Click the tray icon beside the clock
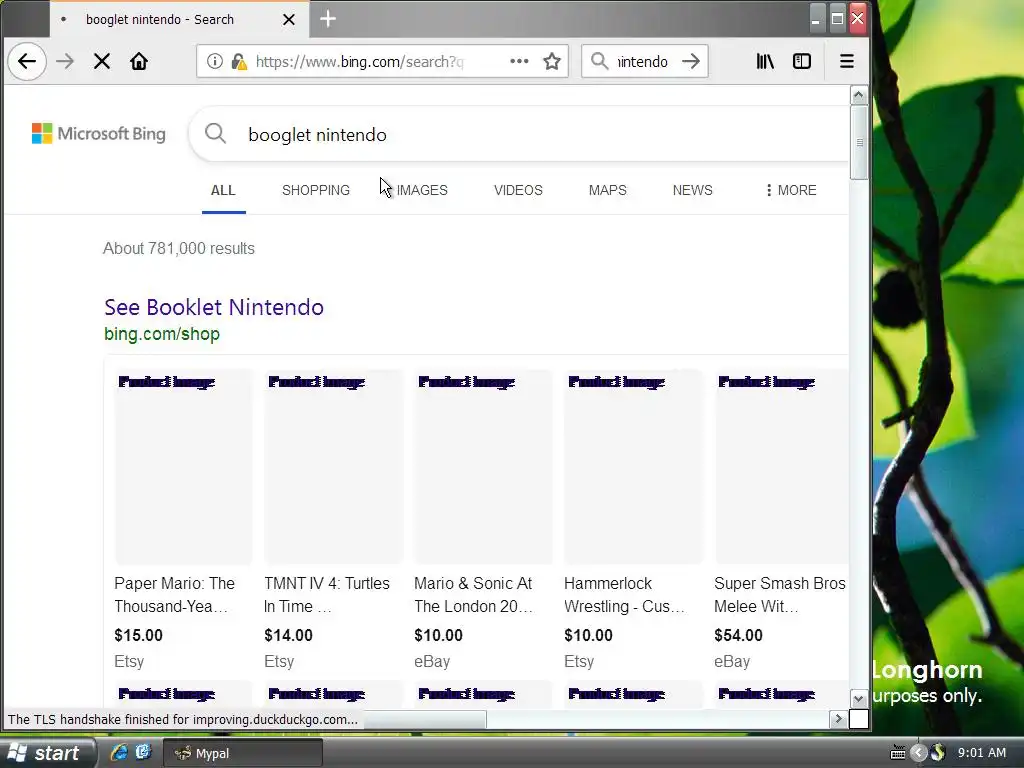Screen dimensions: 1024x768 click(938, 753)
